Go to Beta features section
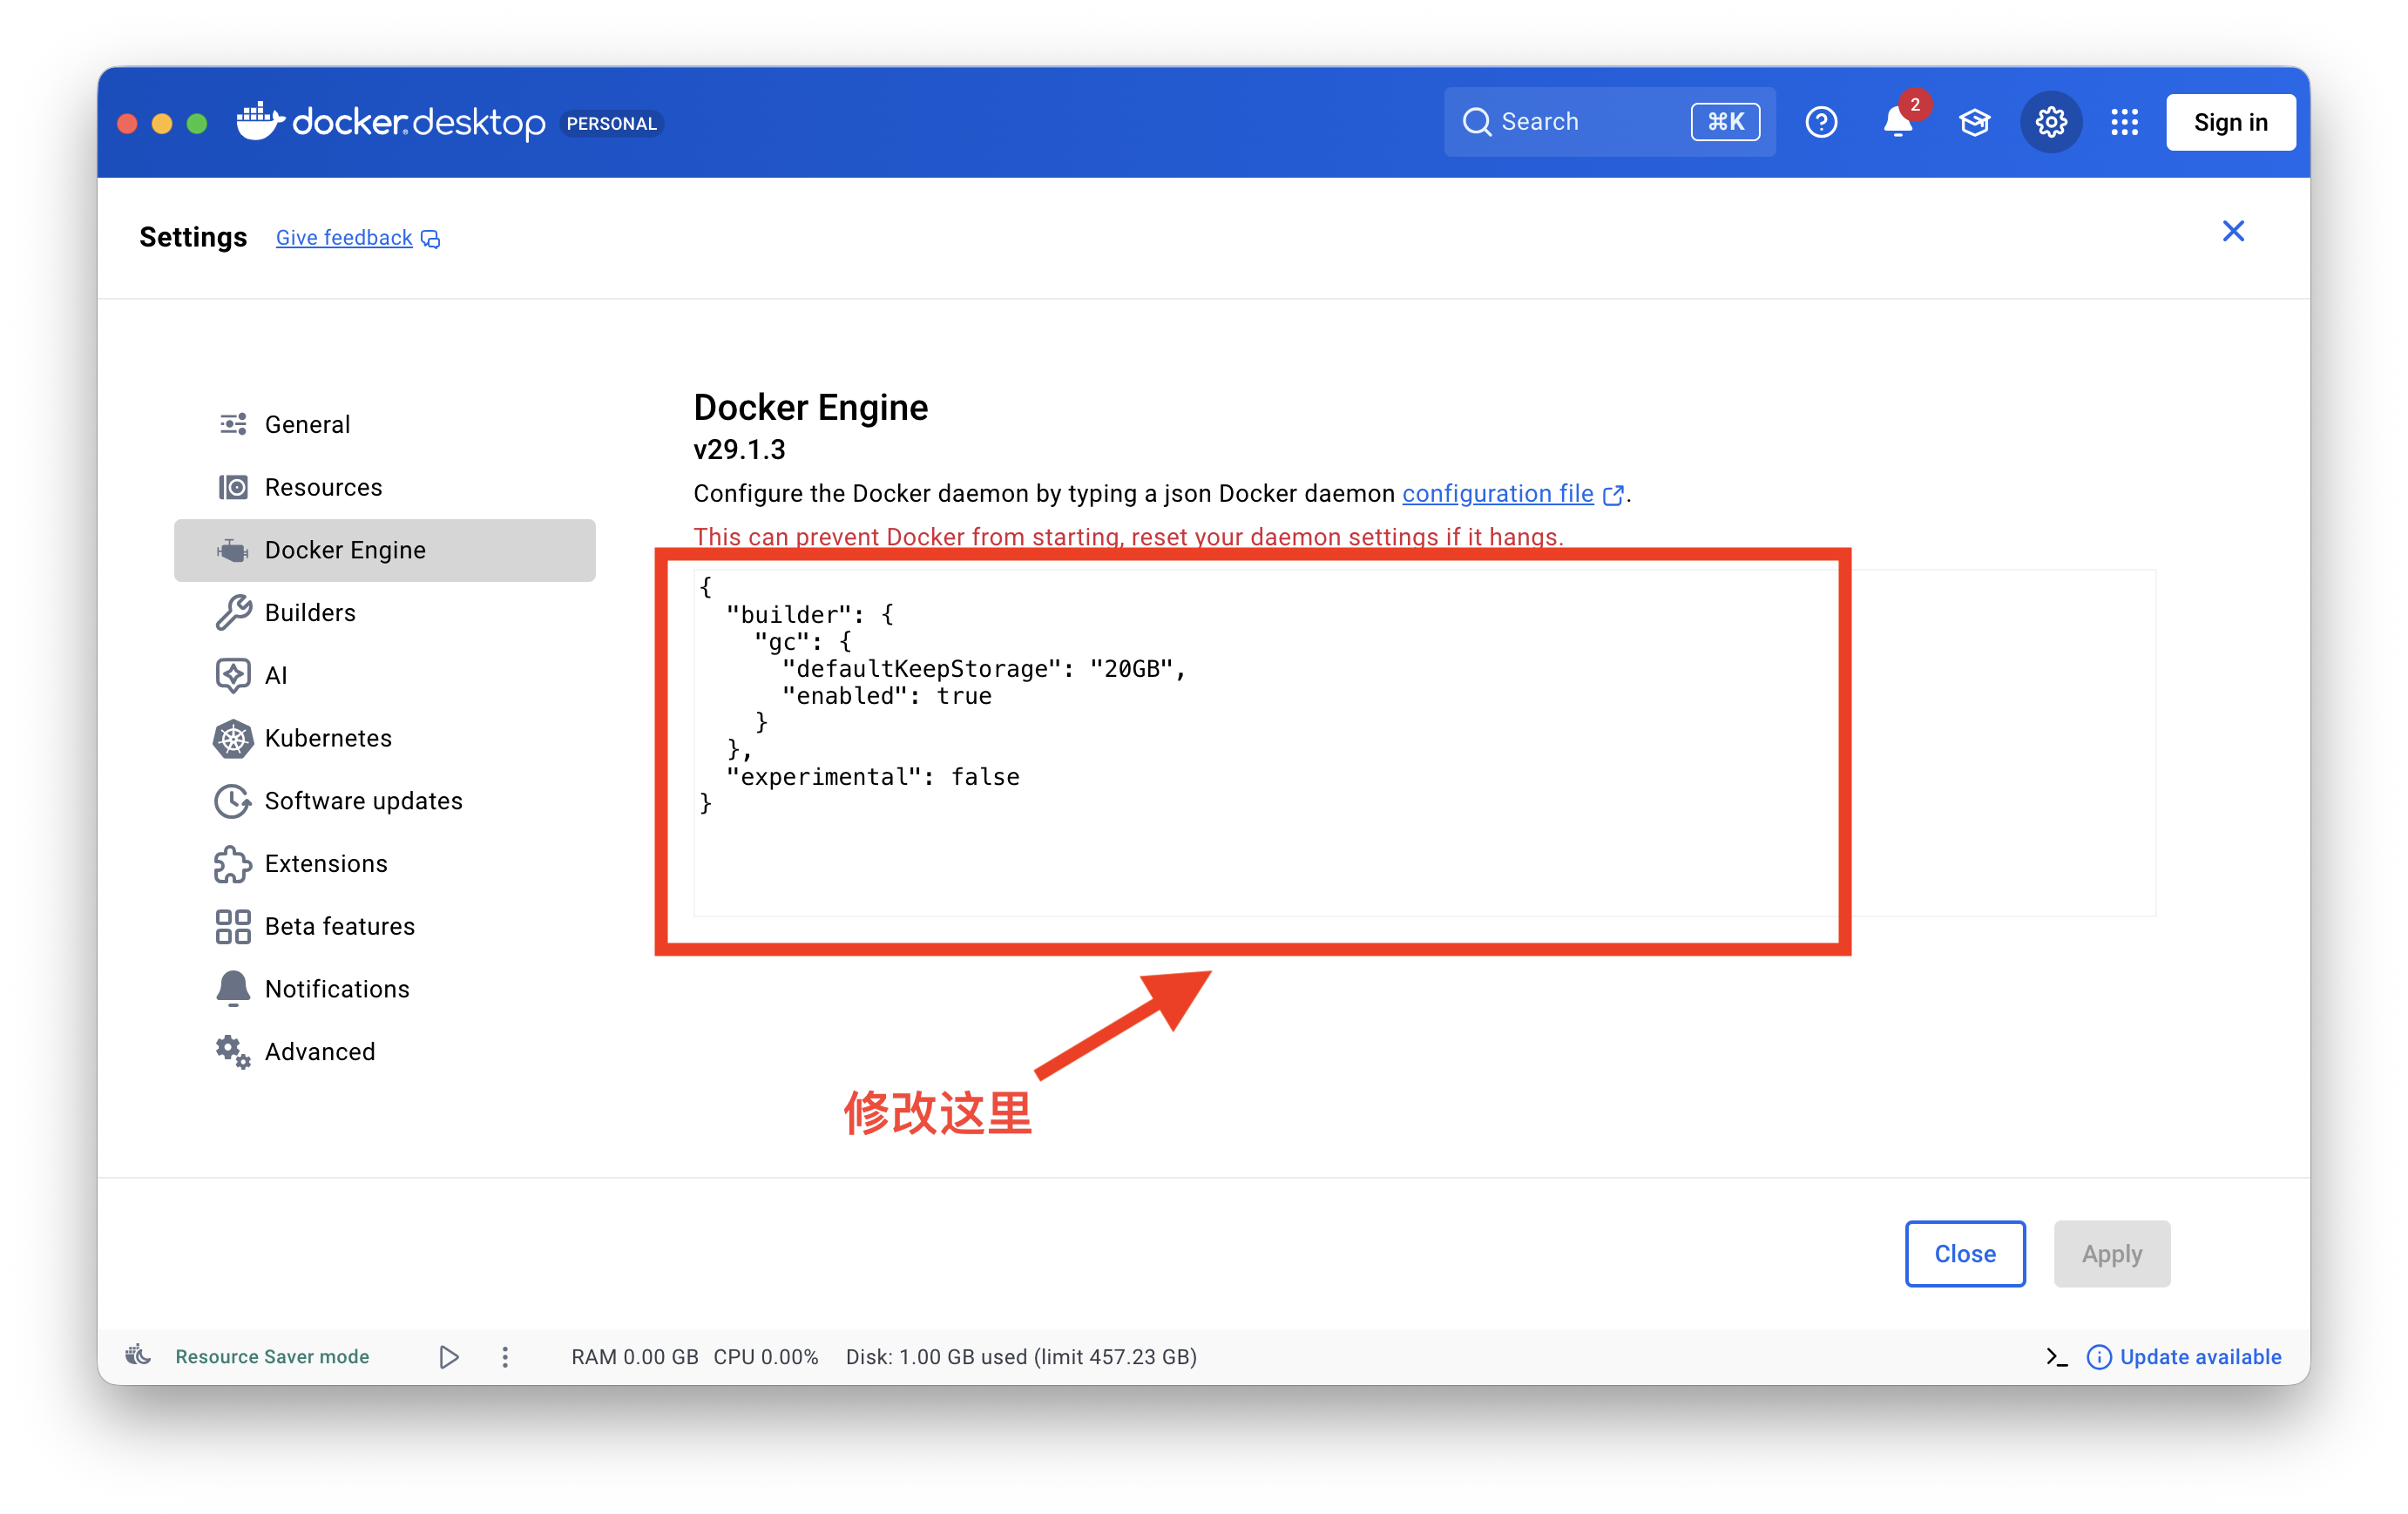The height and width of the screenshot is (1514, 2408). [x=339, y=926]
